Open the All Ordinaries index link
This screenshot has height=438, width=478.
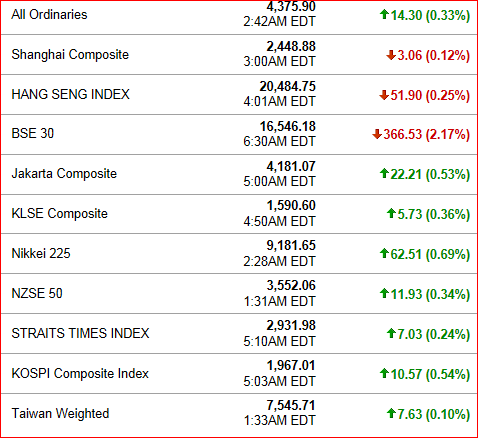point(49,14)
